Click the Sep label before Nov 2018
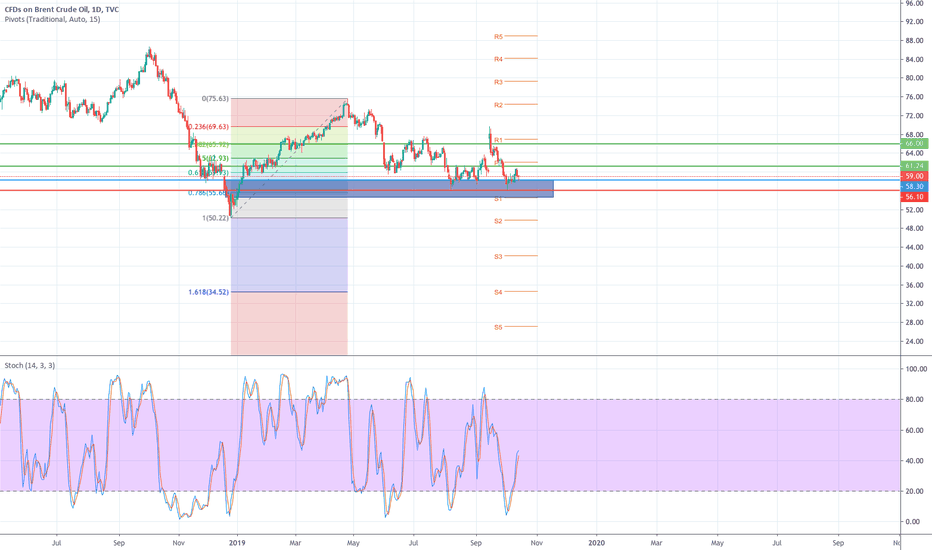The image size is (932, 550). (x=119, y=543)
